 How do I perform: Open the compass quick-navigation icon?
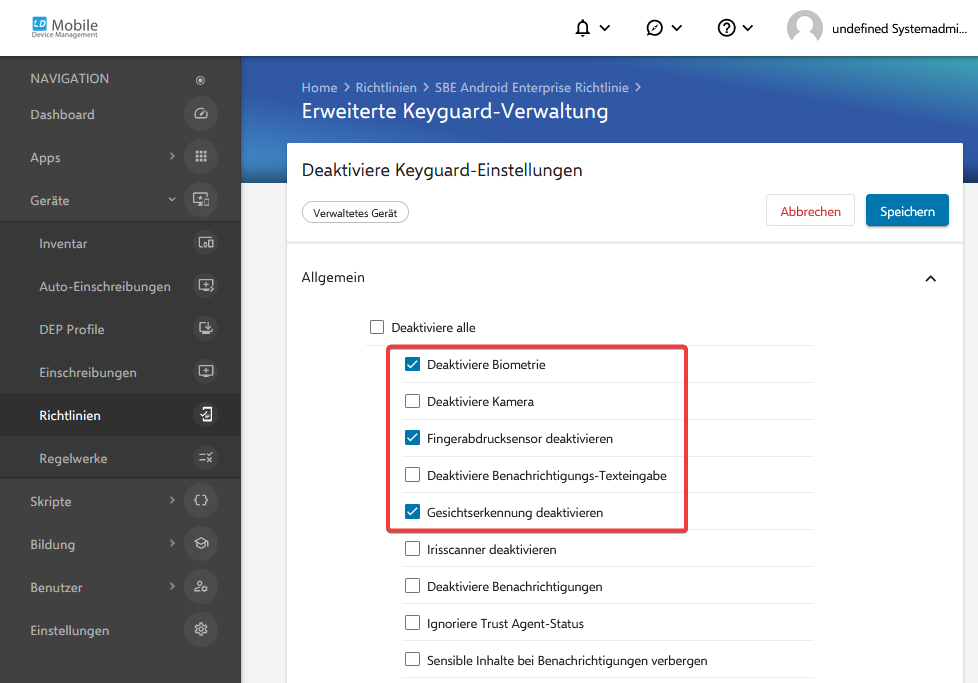pos(654,28)
